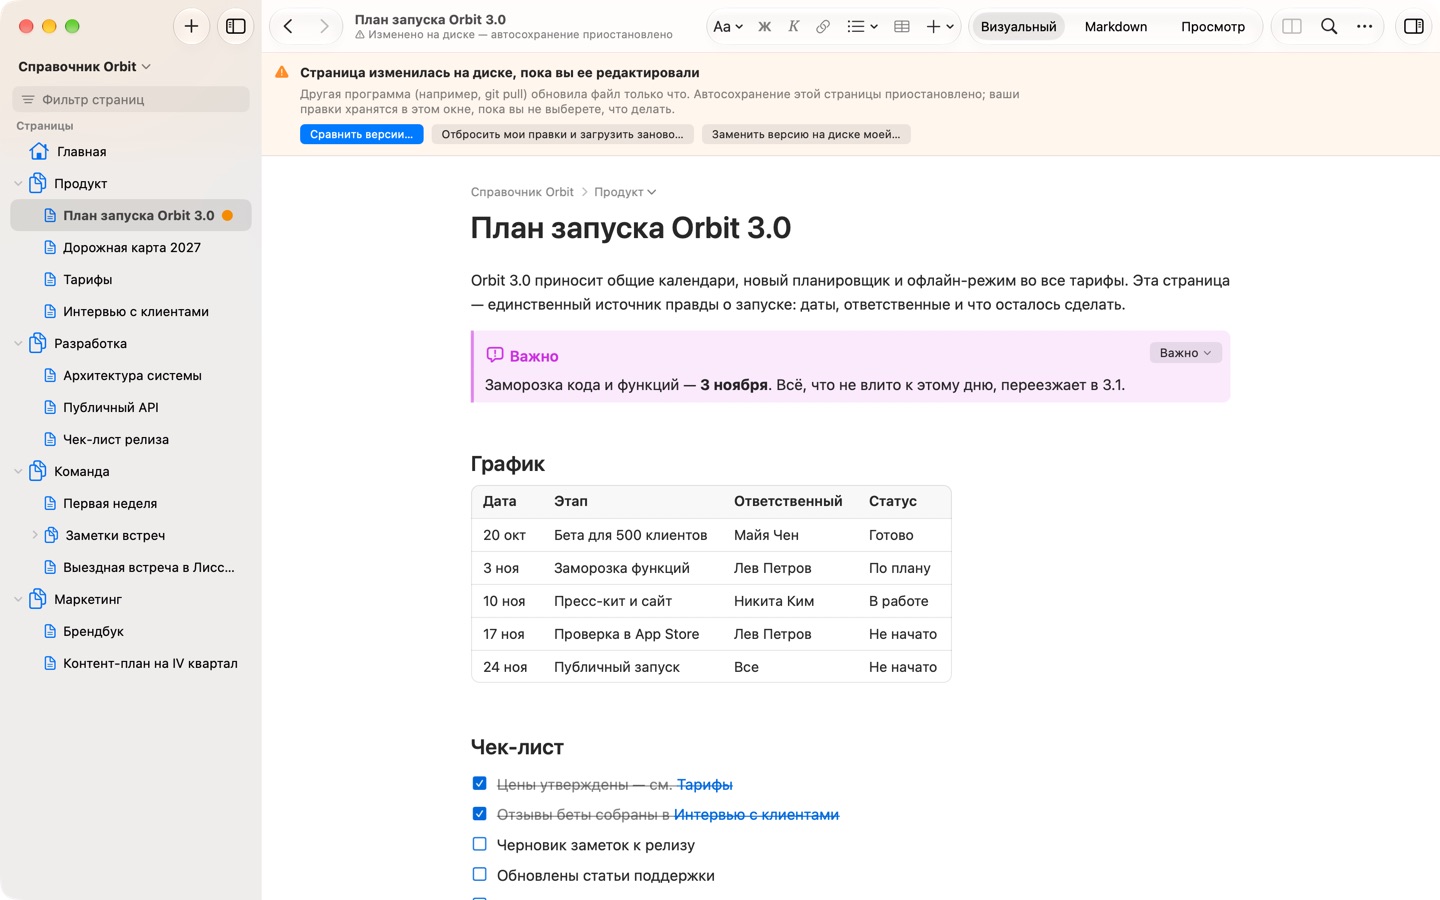This screenshot has height=900, width=1440.
Task: Open the Публичный API page
Action: click(130, 407)
